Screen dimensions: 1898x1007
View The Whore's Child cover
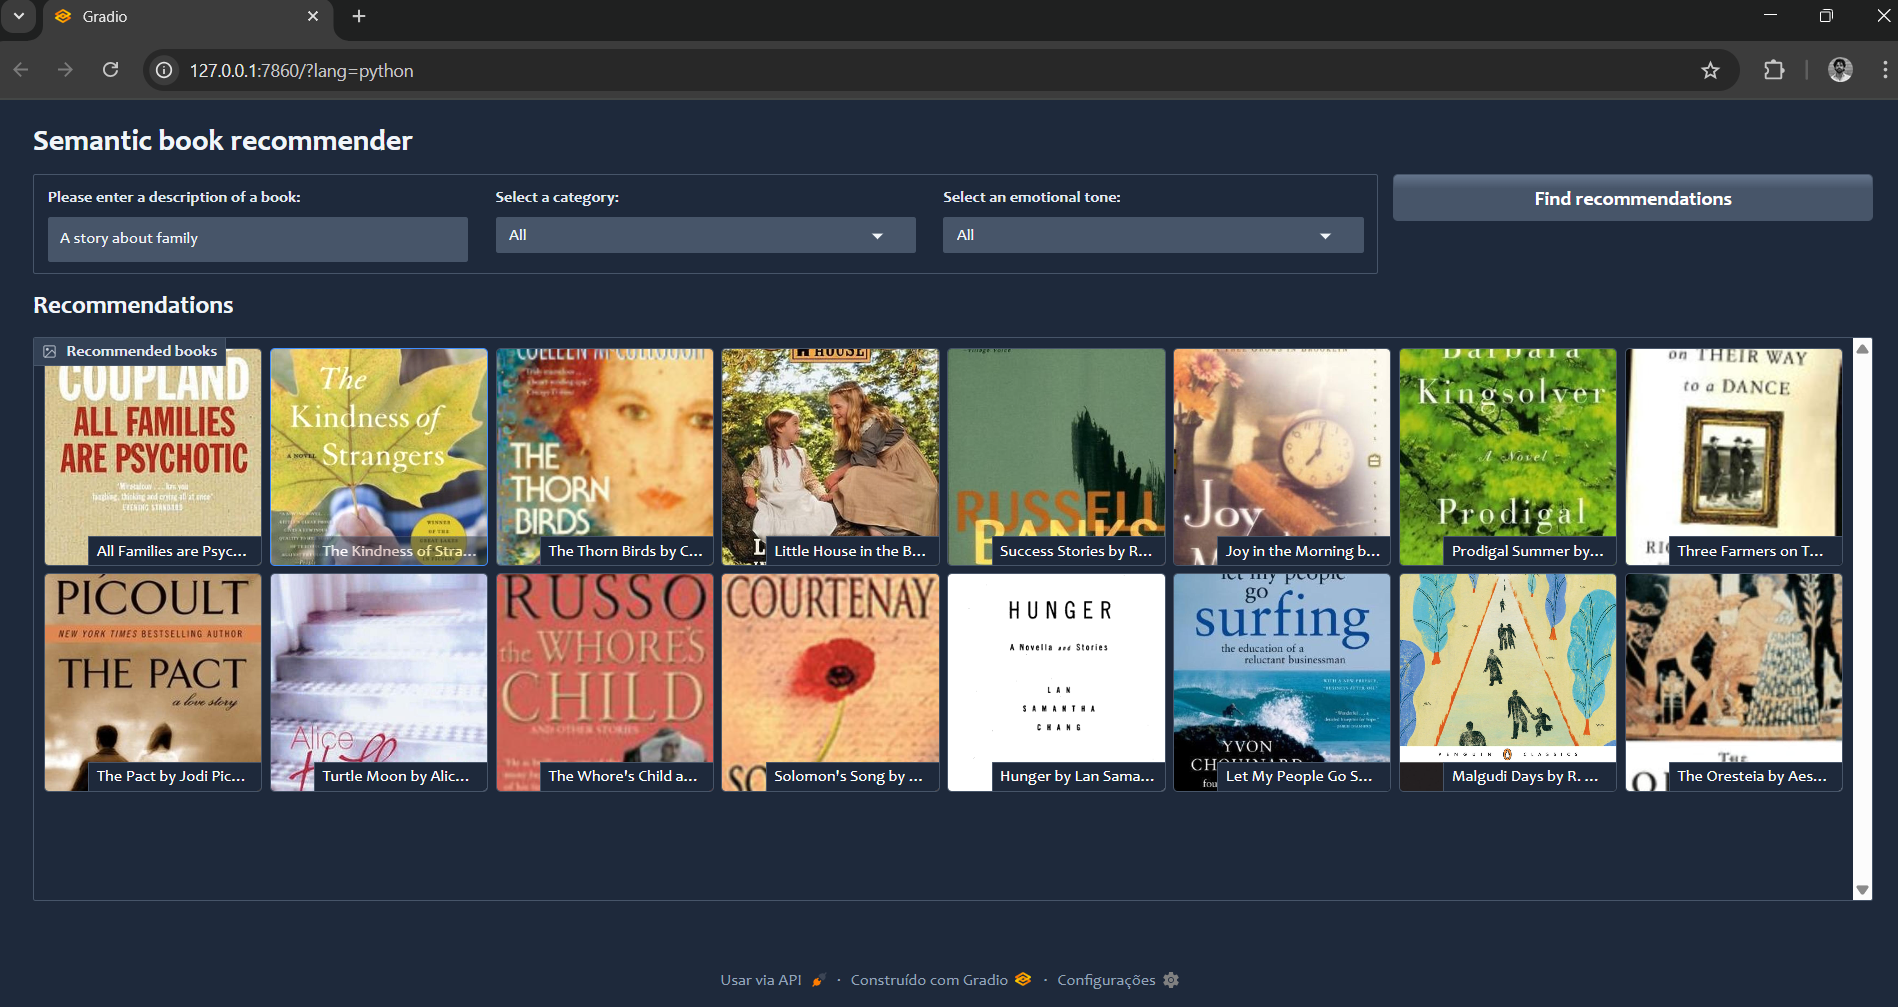pyautogui.click(x=605, y=682)
